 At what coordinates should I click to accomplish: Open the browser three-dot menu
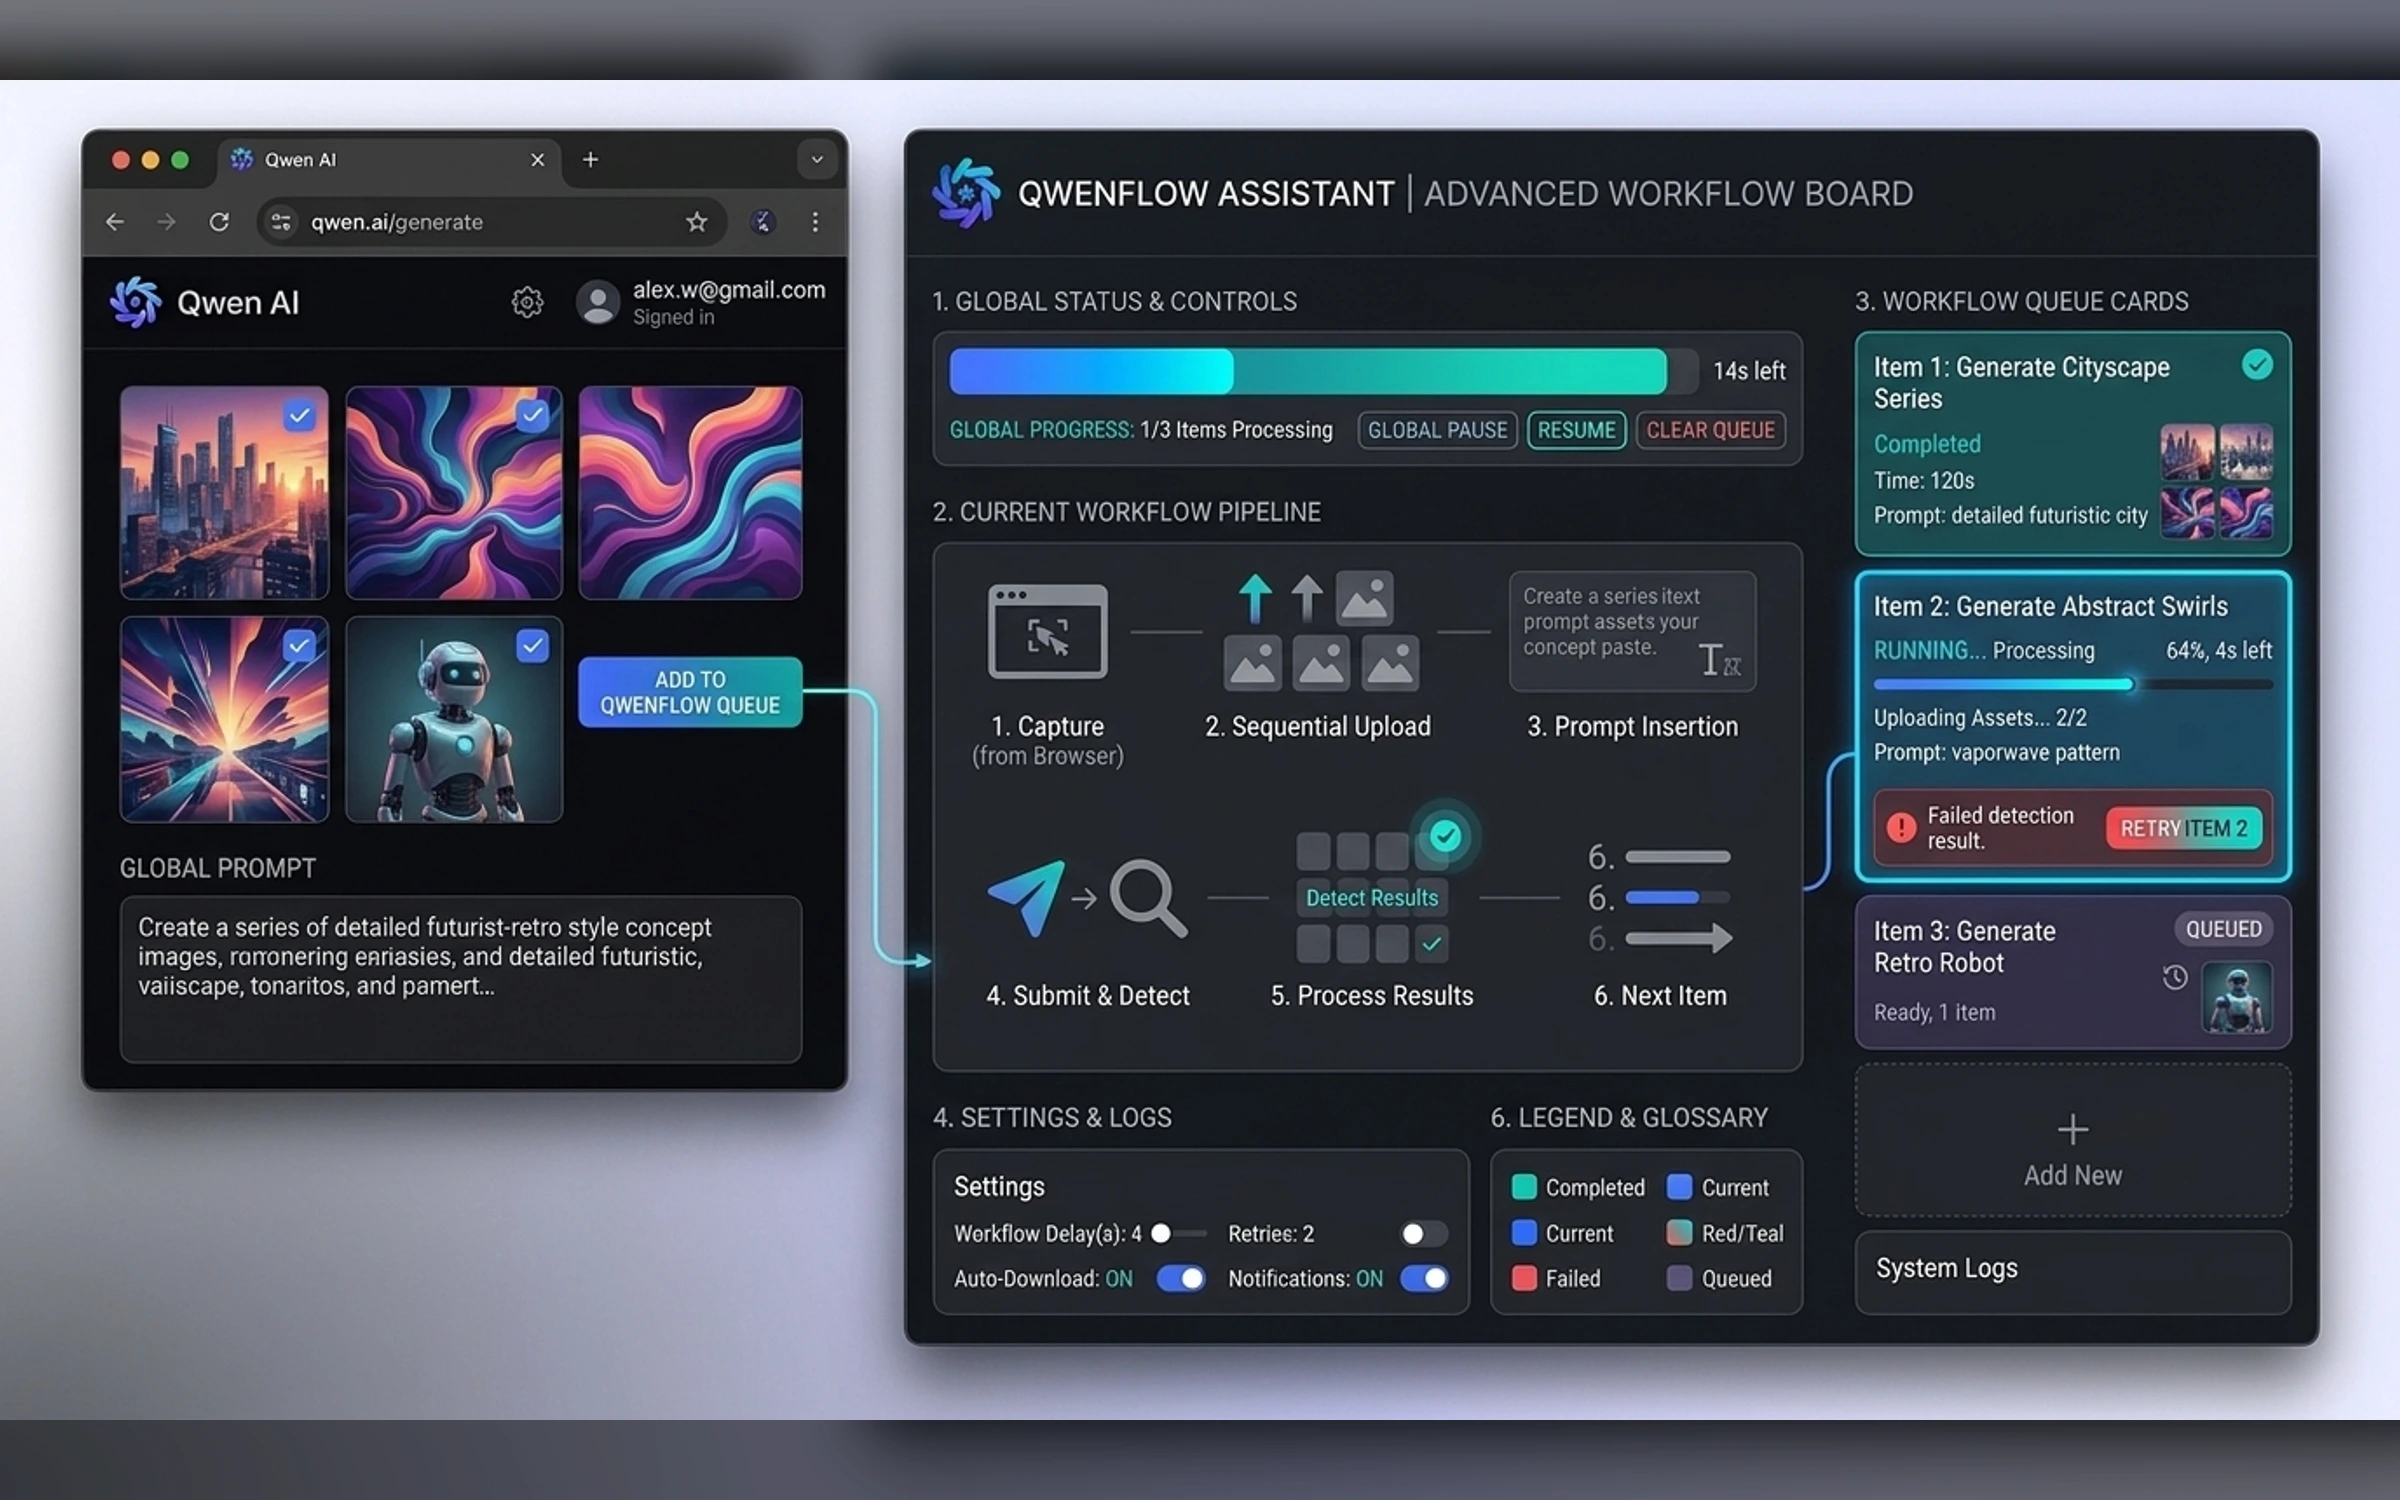click(x=815, y=222)
